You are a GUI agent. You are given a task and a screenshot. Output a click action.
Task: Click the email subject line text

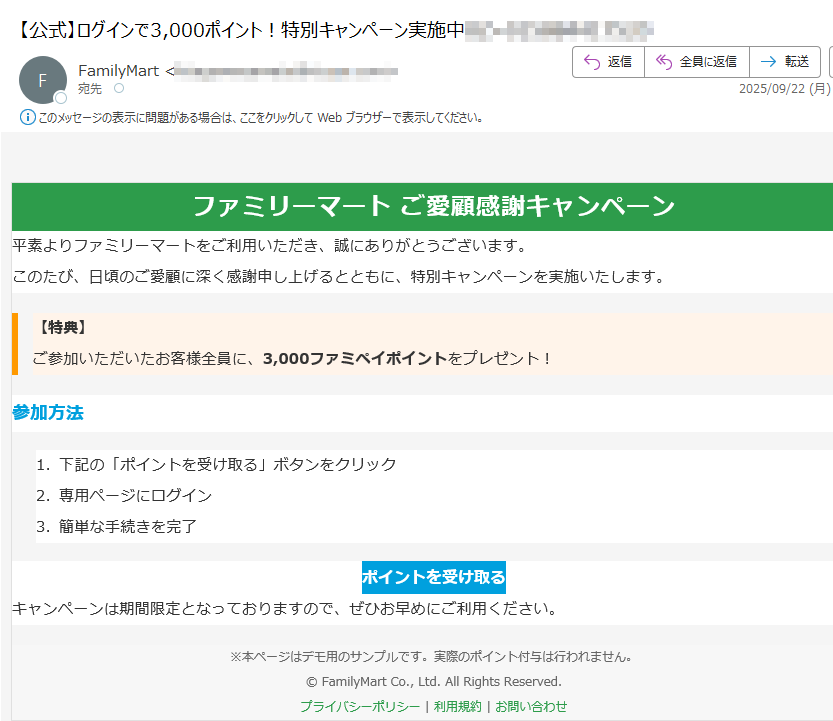240,29
